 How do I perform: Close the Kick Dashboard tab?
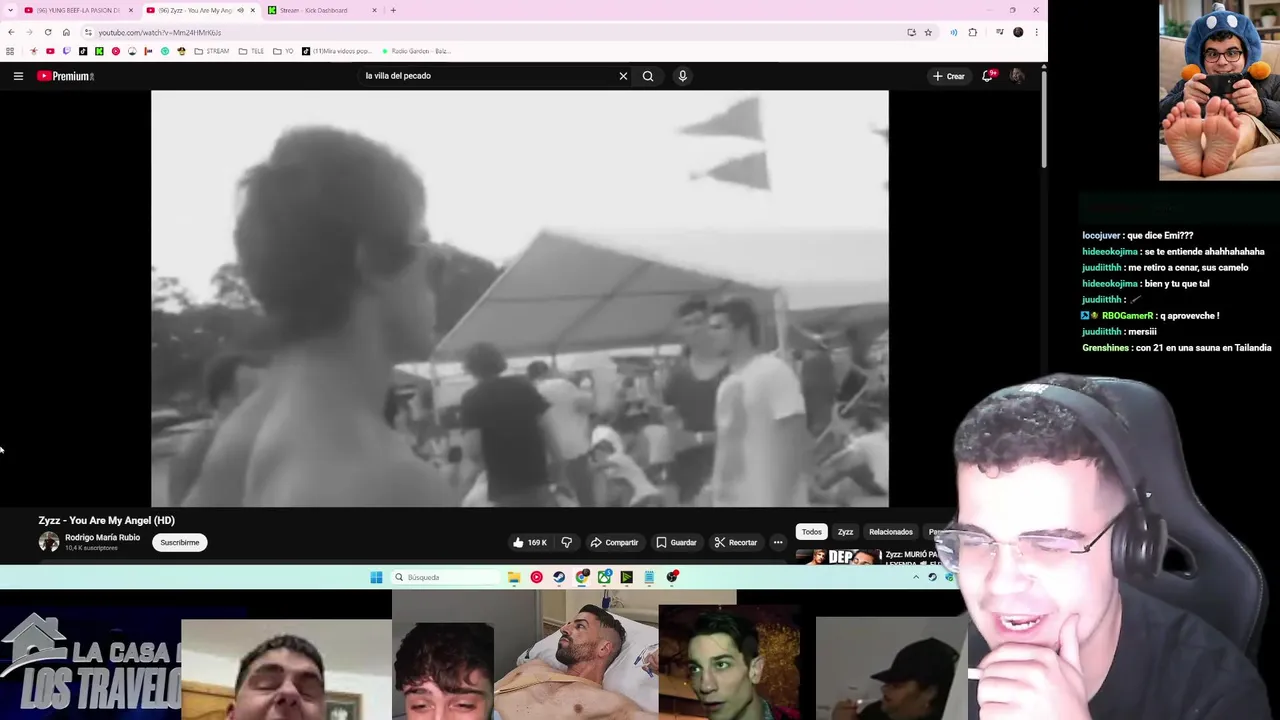pyautogui.click(x=374, y=10)
